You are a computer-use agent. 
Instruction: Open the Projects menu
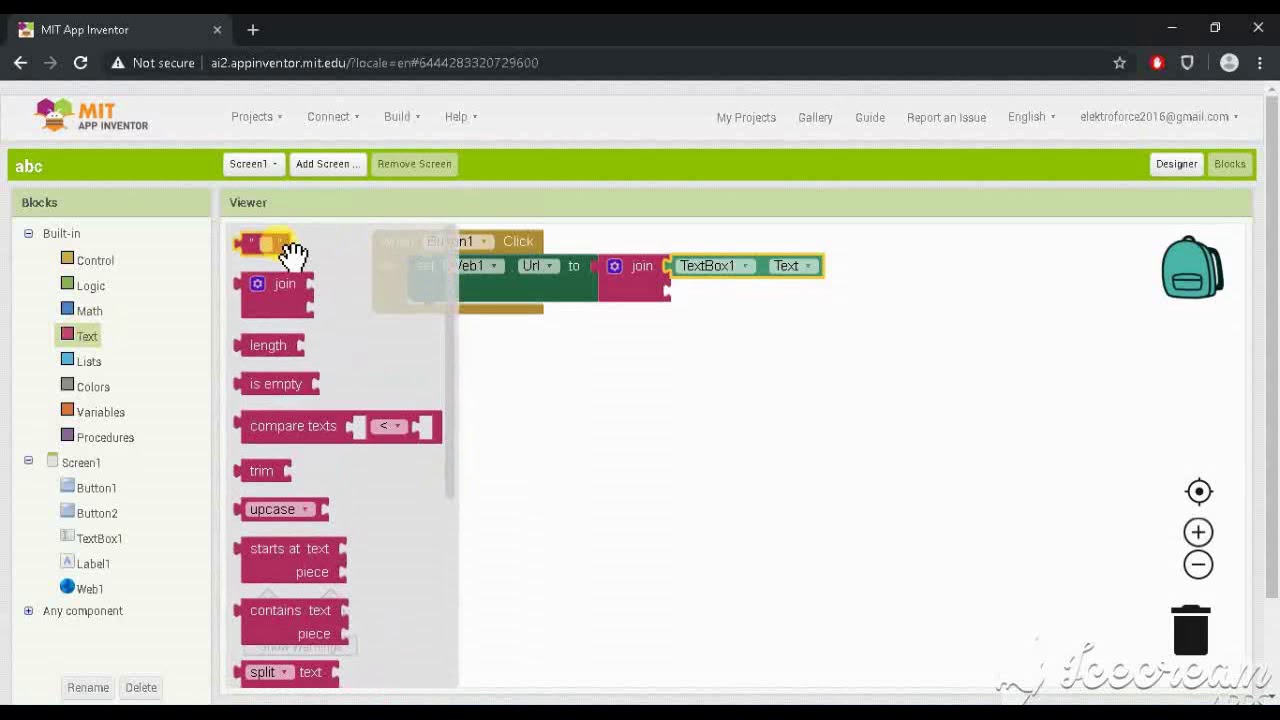[x=256, y=117]
